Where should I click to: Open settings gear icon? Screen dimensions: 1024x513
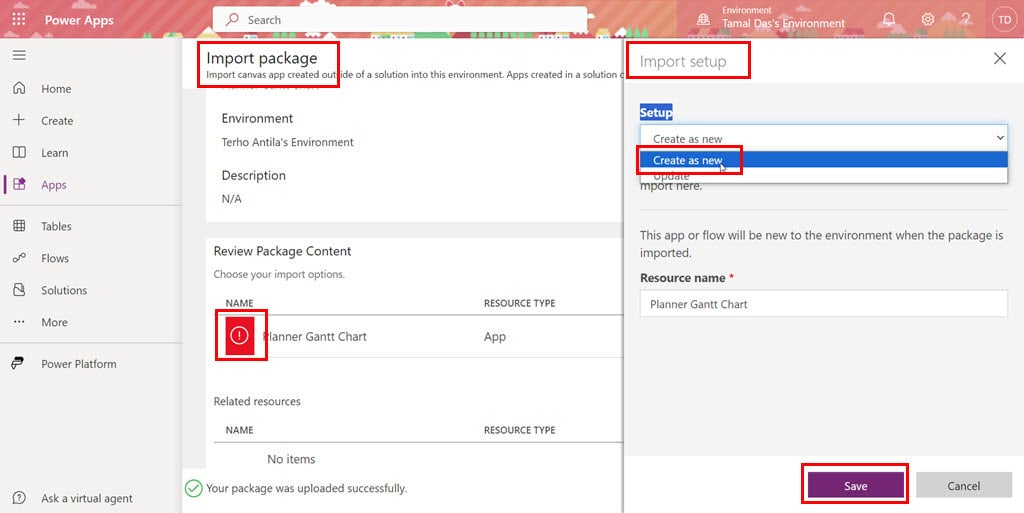click(928, 20)
